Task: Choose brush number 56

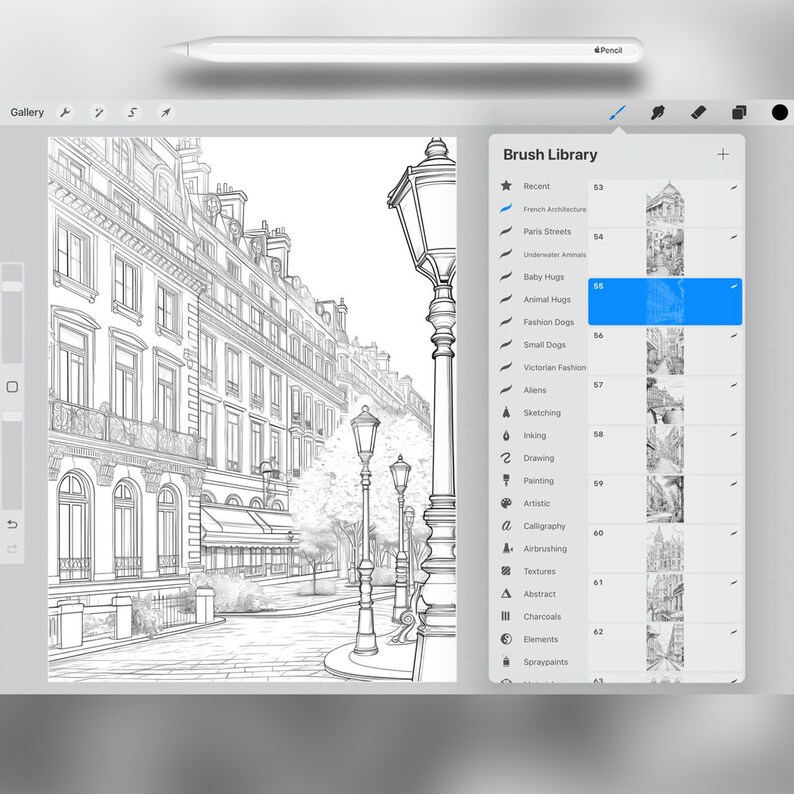Action: point(665,351)
